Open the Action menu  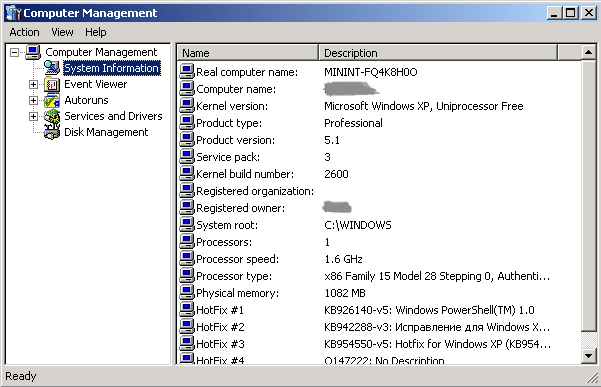25,32
